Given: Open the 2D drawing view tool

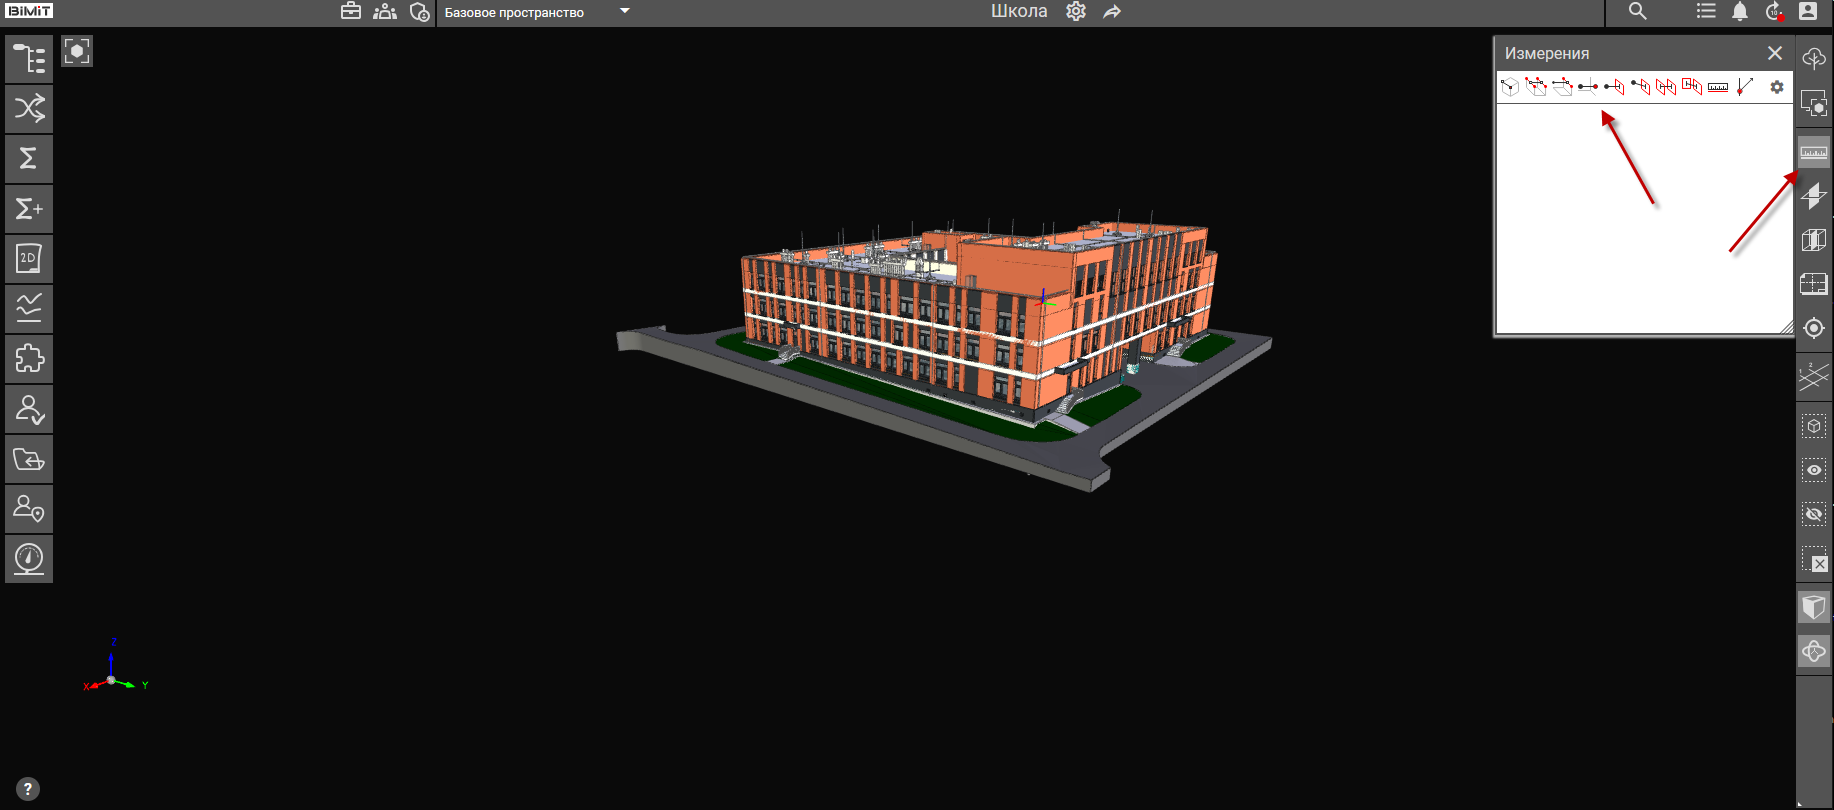Looking at the screenshot, I should pos(29,259).
